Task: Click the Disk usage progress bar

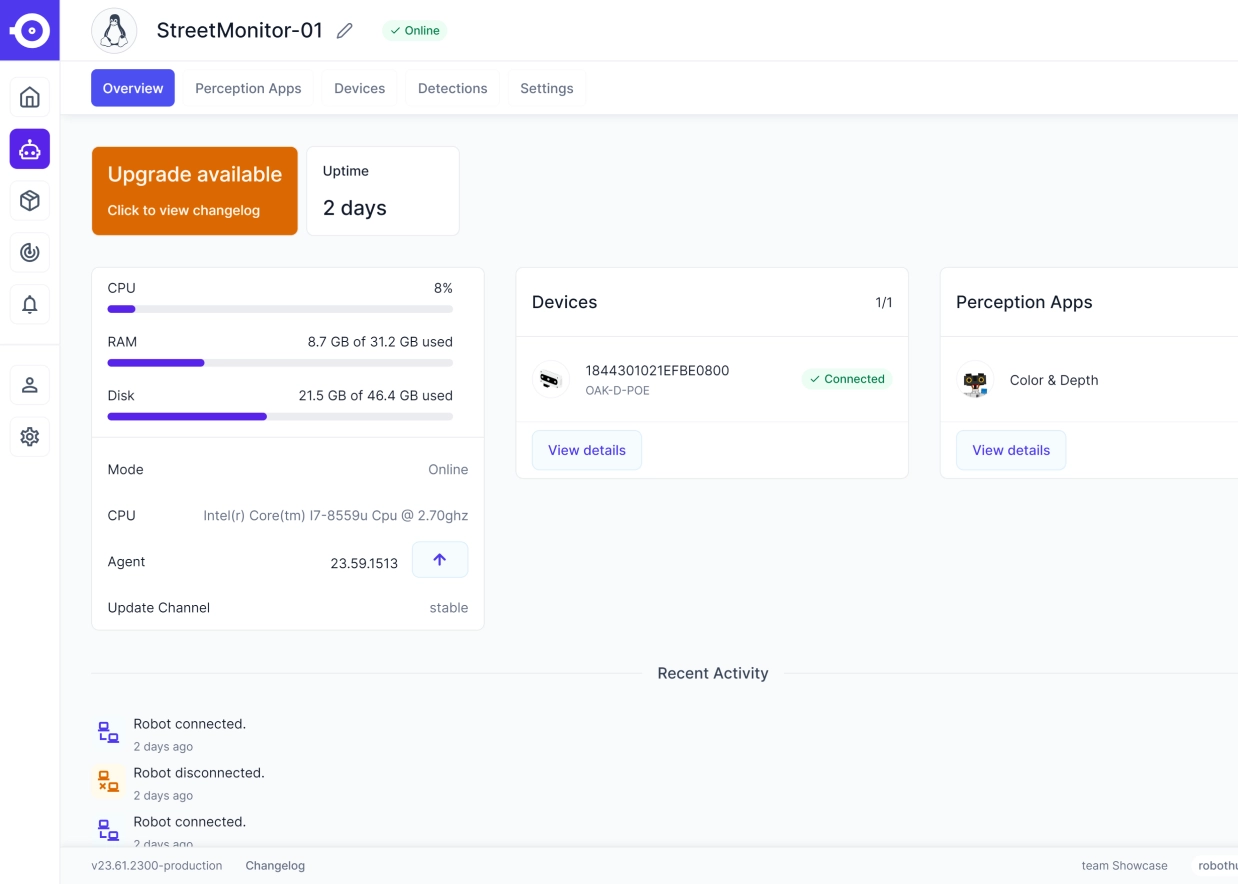Action: coord(280,416)
